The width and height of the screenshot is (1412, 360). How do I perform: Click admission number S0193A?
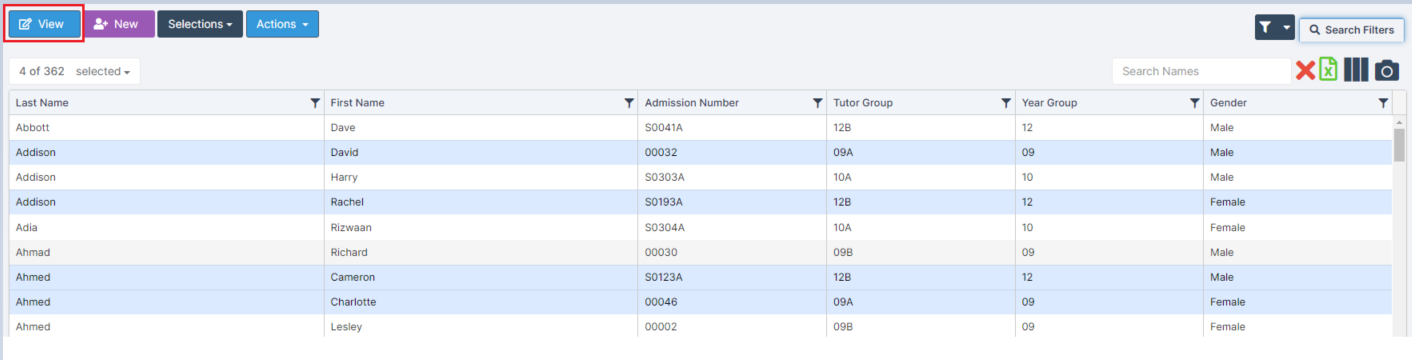tap(664, 202)
